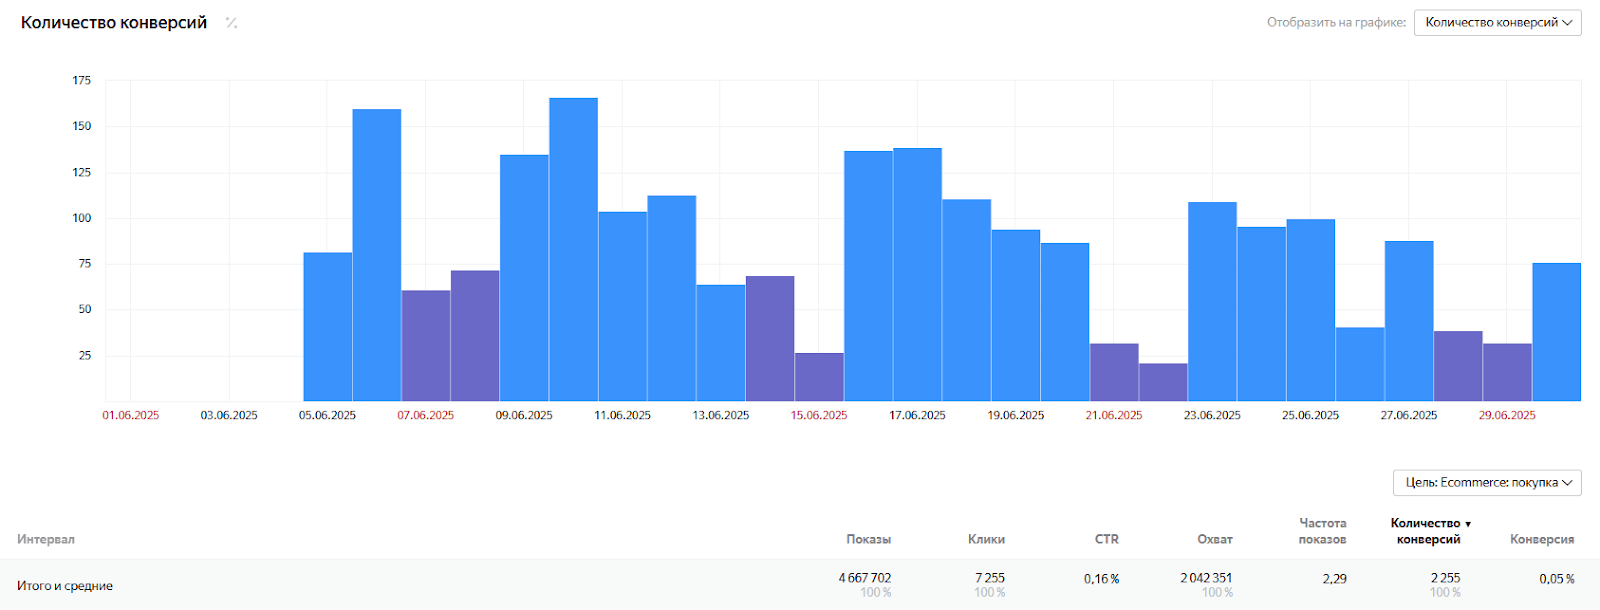Select the purple chart bar for 07.06.2025
The height and width of the screenshot is (610, 1600).
(426, 346)
